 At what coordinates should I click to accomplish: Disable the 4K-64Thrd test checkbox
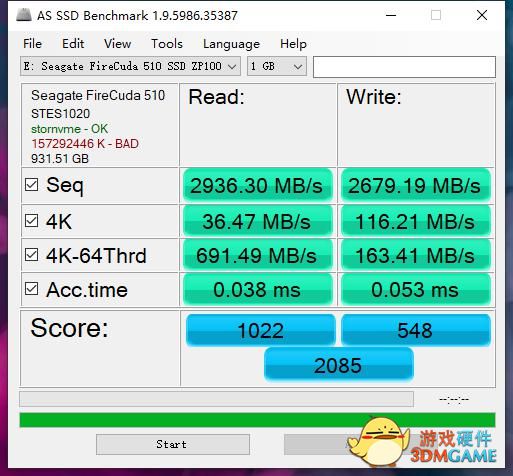[x=32, y=255]
